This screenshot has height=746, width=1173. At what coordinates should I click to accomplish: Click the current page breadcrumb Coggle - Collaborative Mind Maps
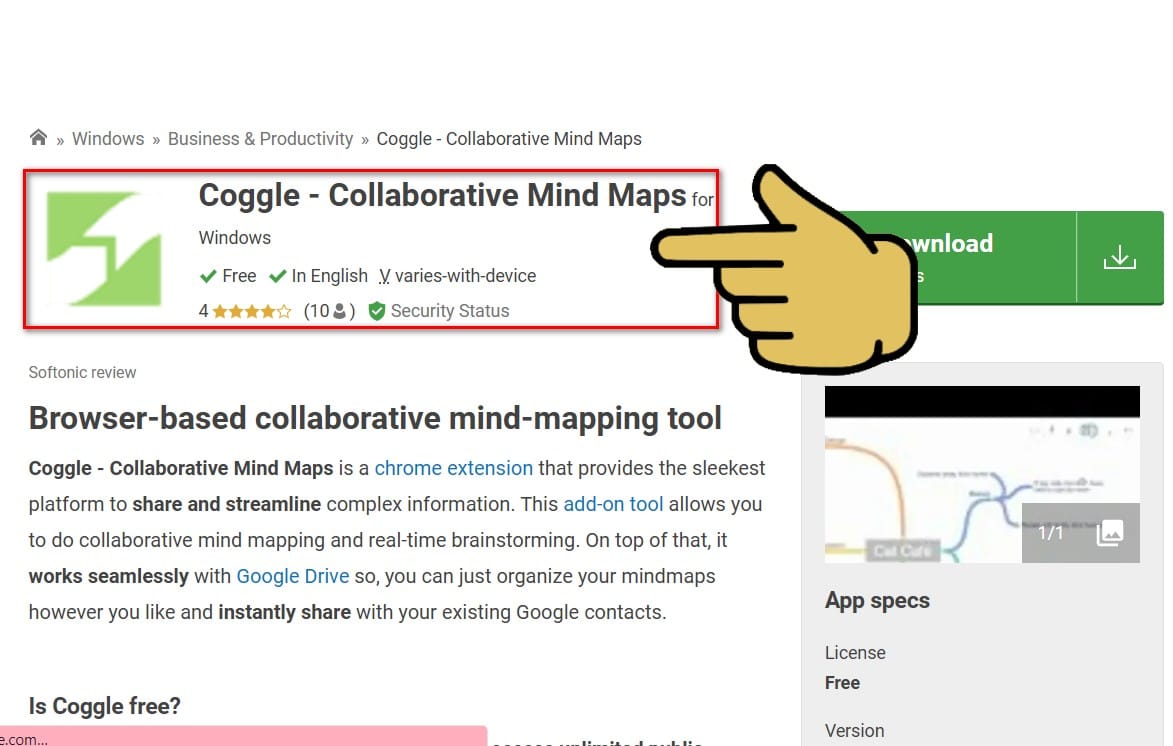[509, 139]
